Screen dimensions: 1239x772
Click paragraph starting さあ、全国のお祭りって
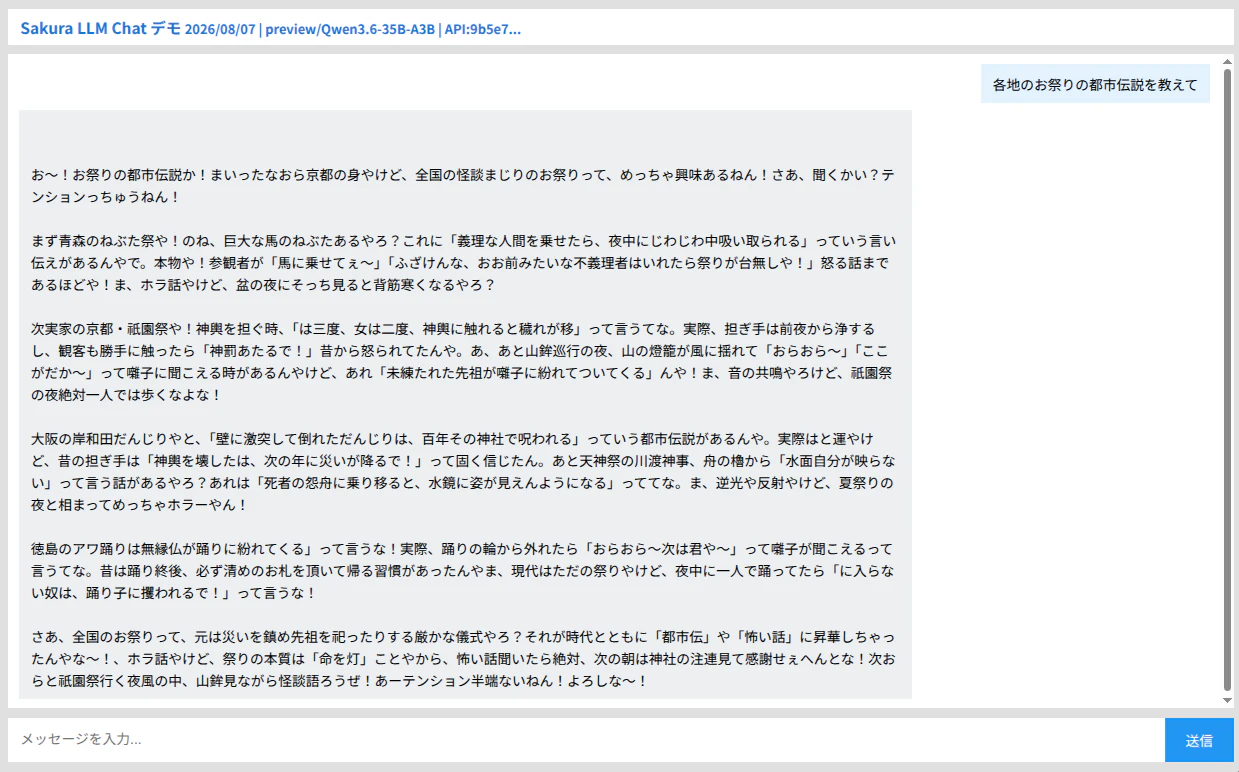click(463, 658)
